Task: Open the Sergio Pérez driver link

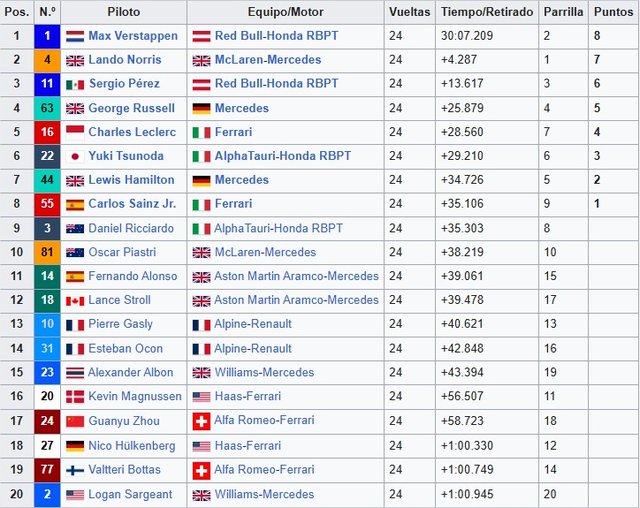Action: (124, 84)
